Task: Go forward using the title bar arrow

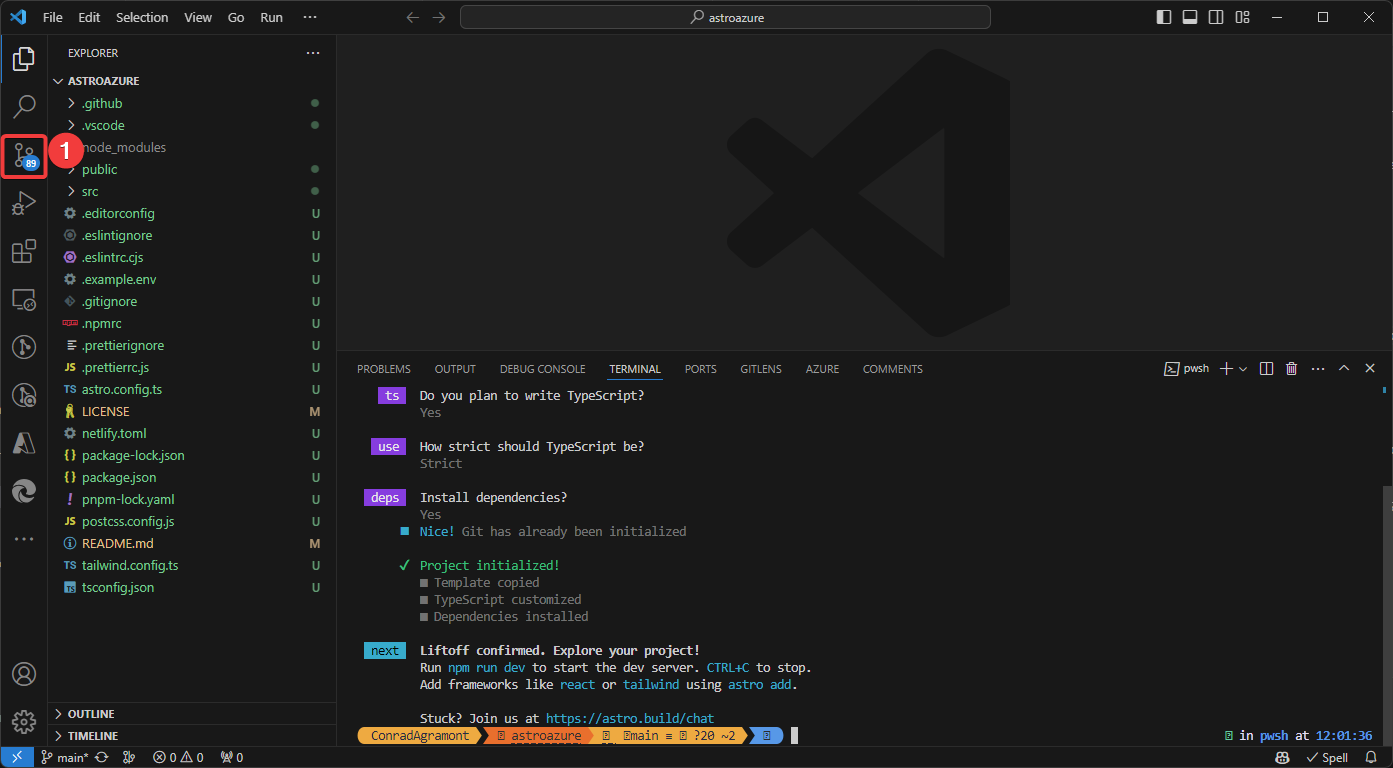Action: click(x=439, y=17)
